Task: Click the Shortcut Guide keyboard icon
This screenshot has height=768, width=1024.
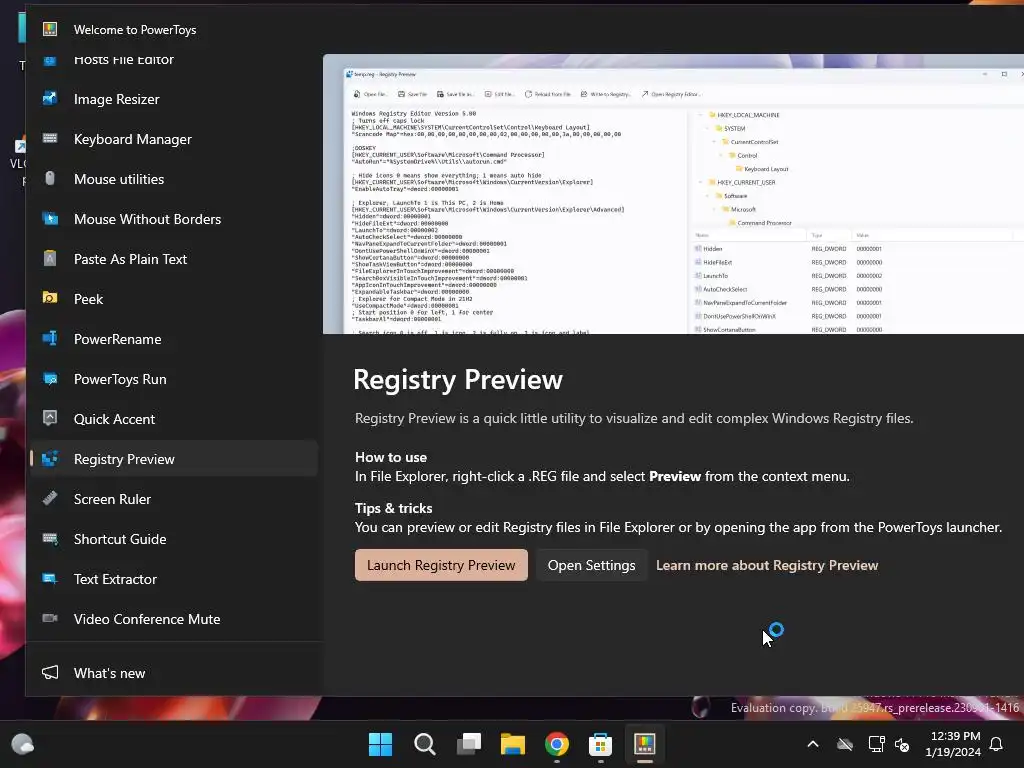Action: [50, 538]
